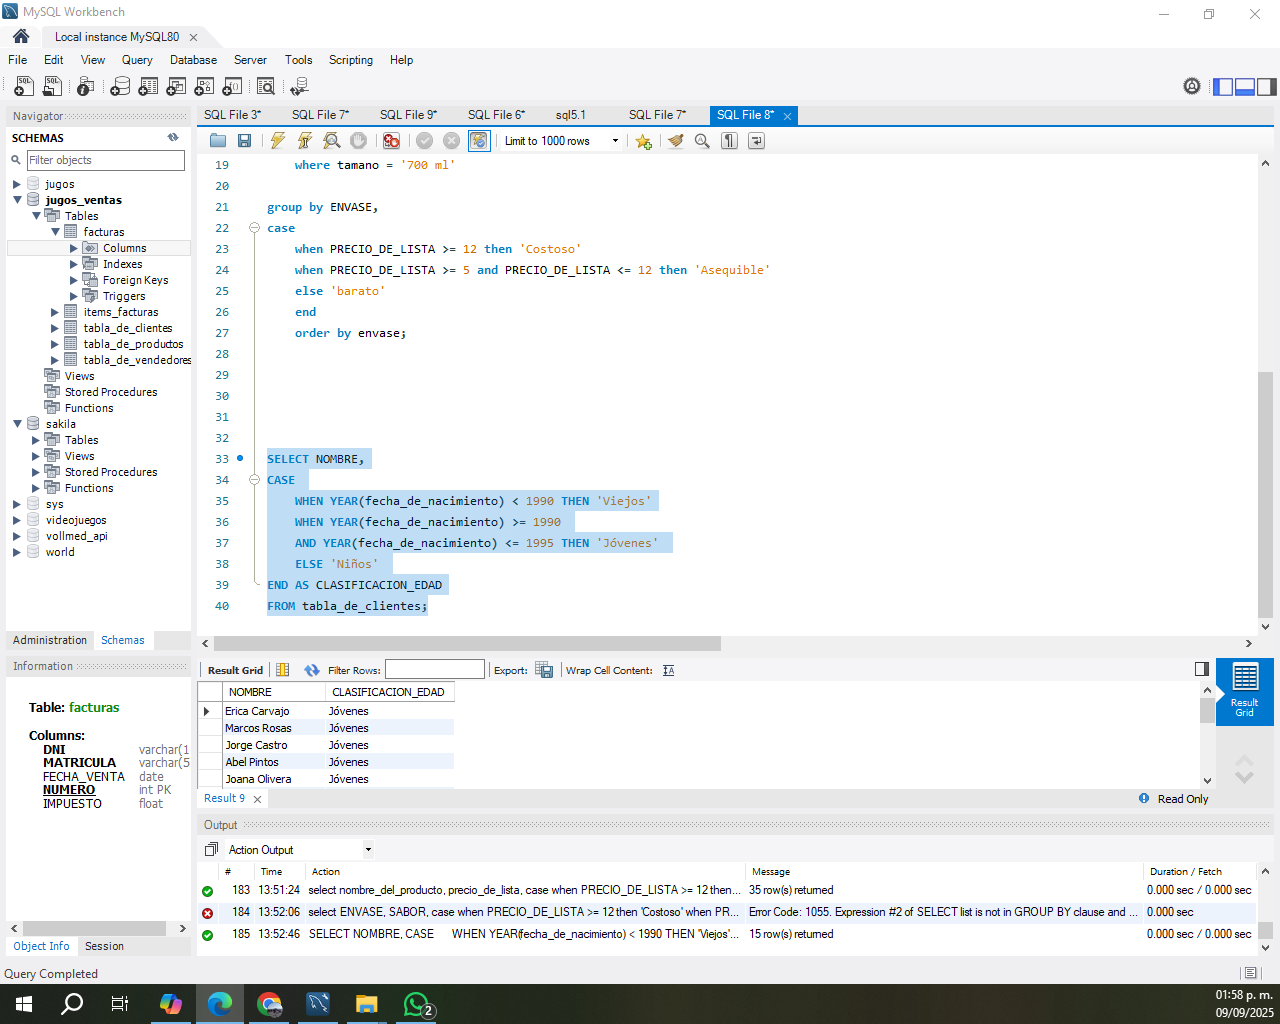This screenshot has width=1280, height=1024.
Task: Toggle word wrapping in the editor
Action: (x=756, y=141)
